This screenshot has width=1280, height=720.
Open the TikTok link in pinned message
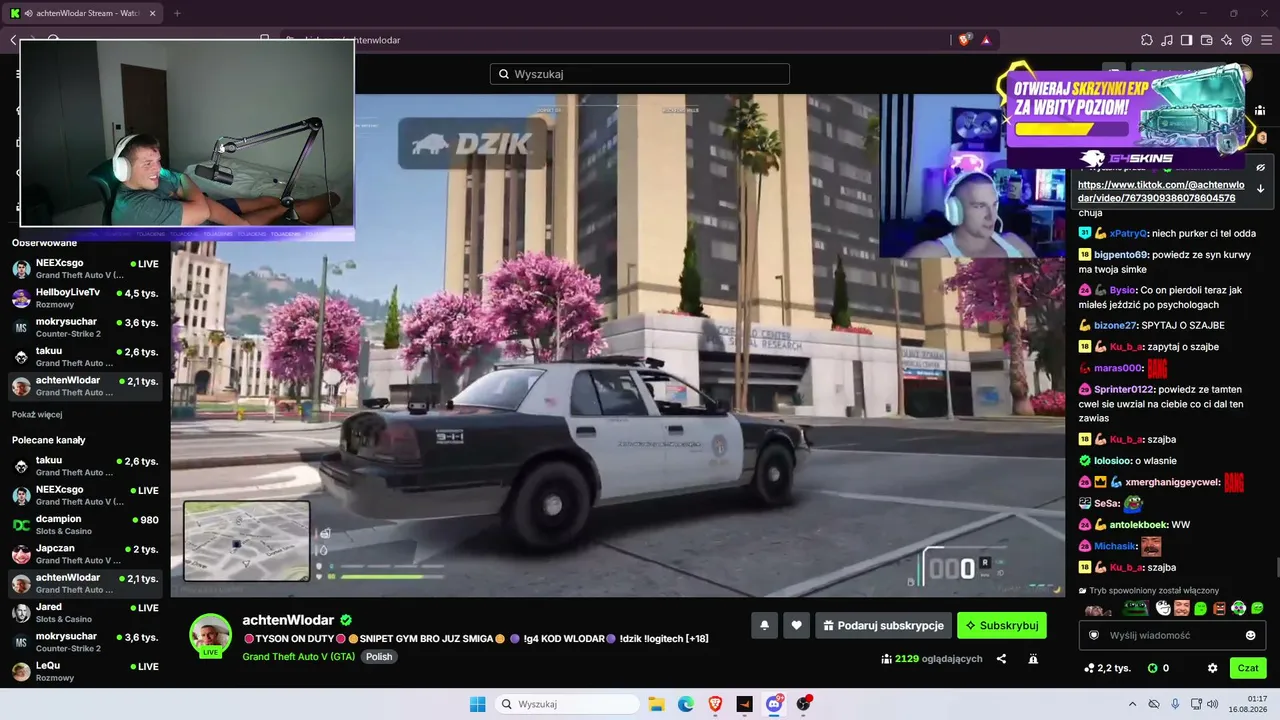tap(1161, 191)
